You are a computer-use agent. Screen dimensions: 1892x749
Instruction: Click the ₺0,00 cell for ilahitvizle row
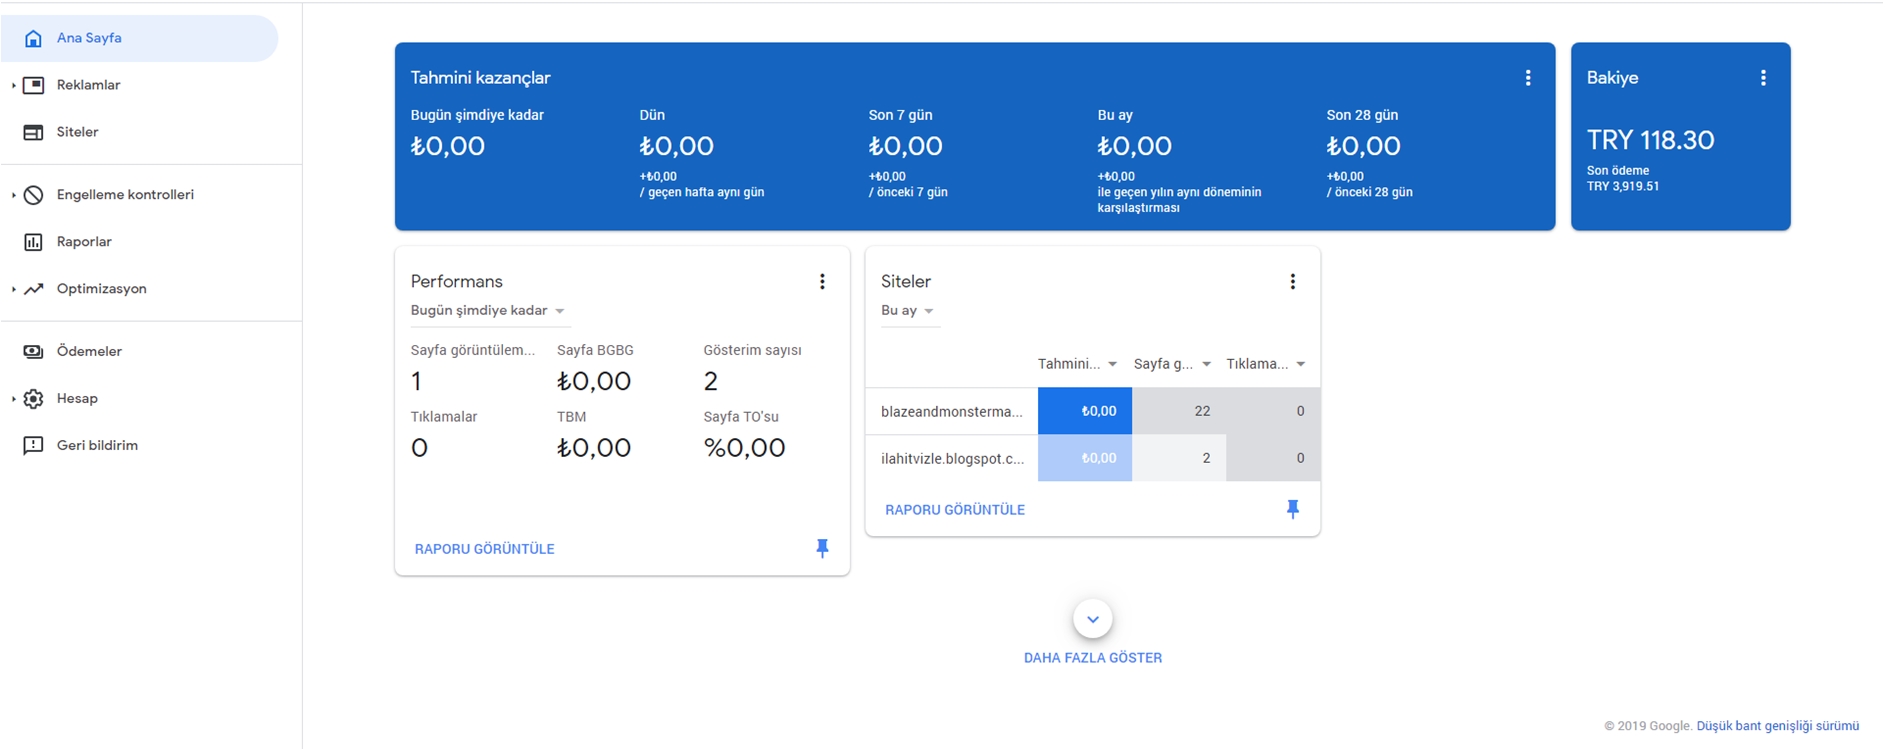pyautogui.click(x=1085, y=458)
